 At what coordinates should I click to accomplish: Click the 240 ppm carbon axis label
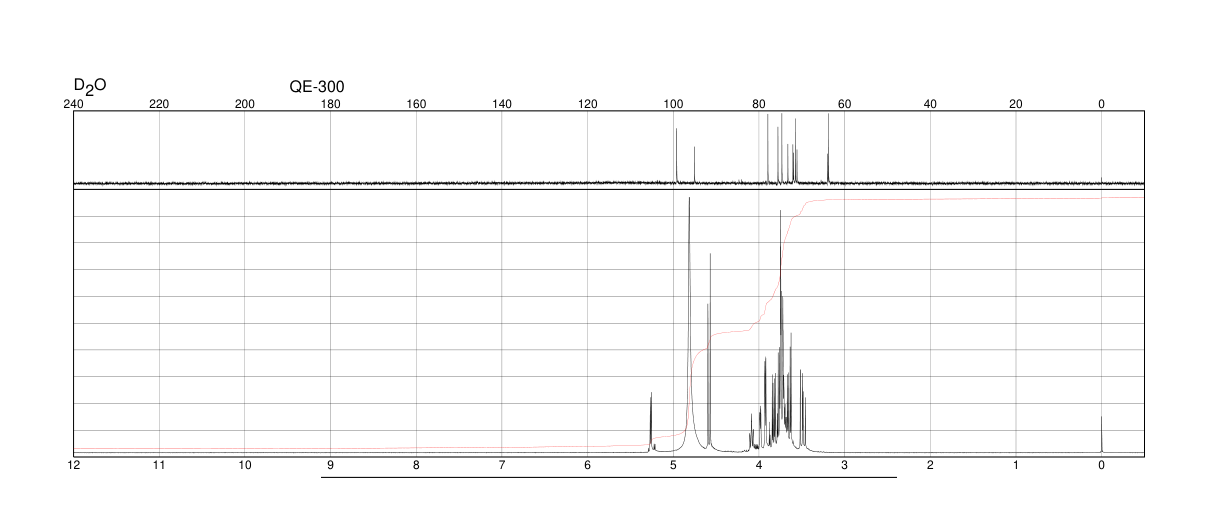(74, 104)
